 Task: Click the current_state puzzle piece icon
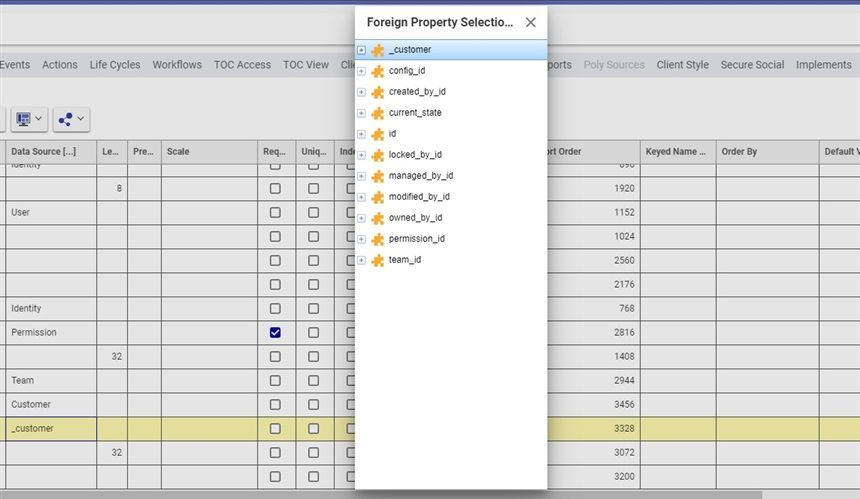click(x=377, y=113)
